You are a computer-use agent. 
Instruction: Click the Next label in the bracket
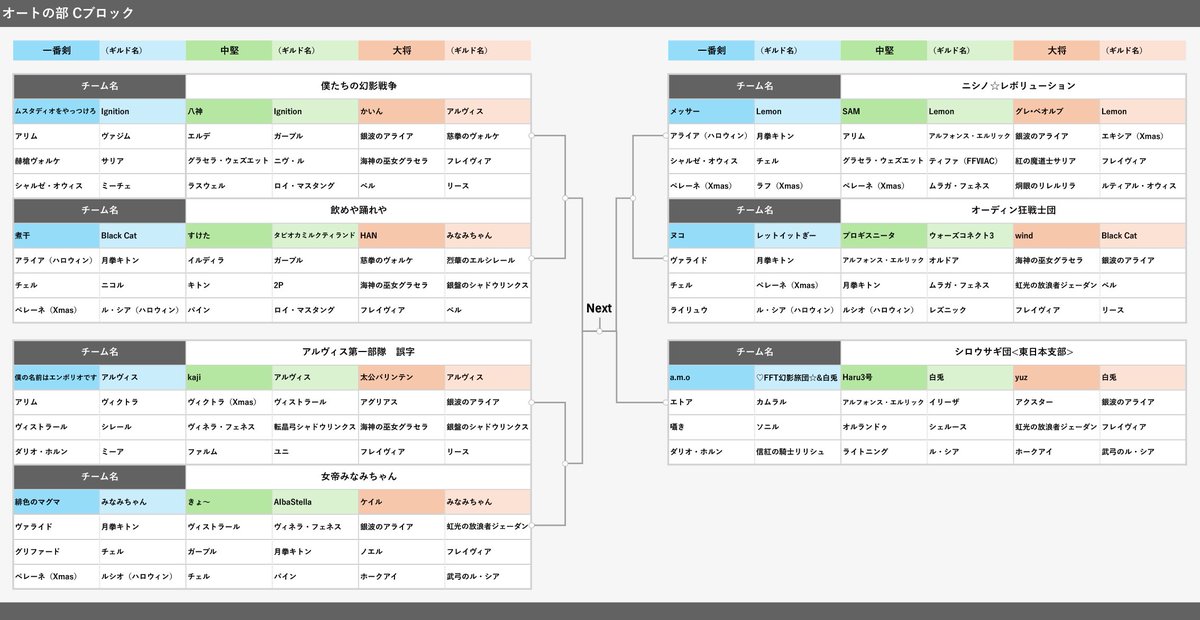coord(599,308)
